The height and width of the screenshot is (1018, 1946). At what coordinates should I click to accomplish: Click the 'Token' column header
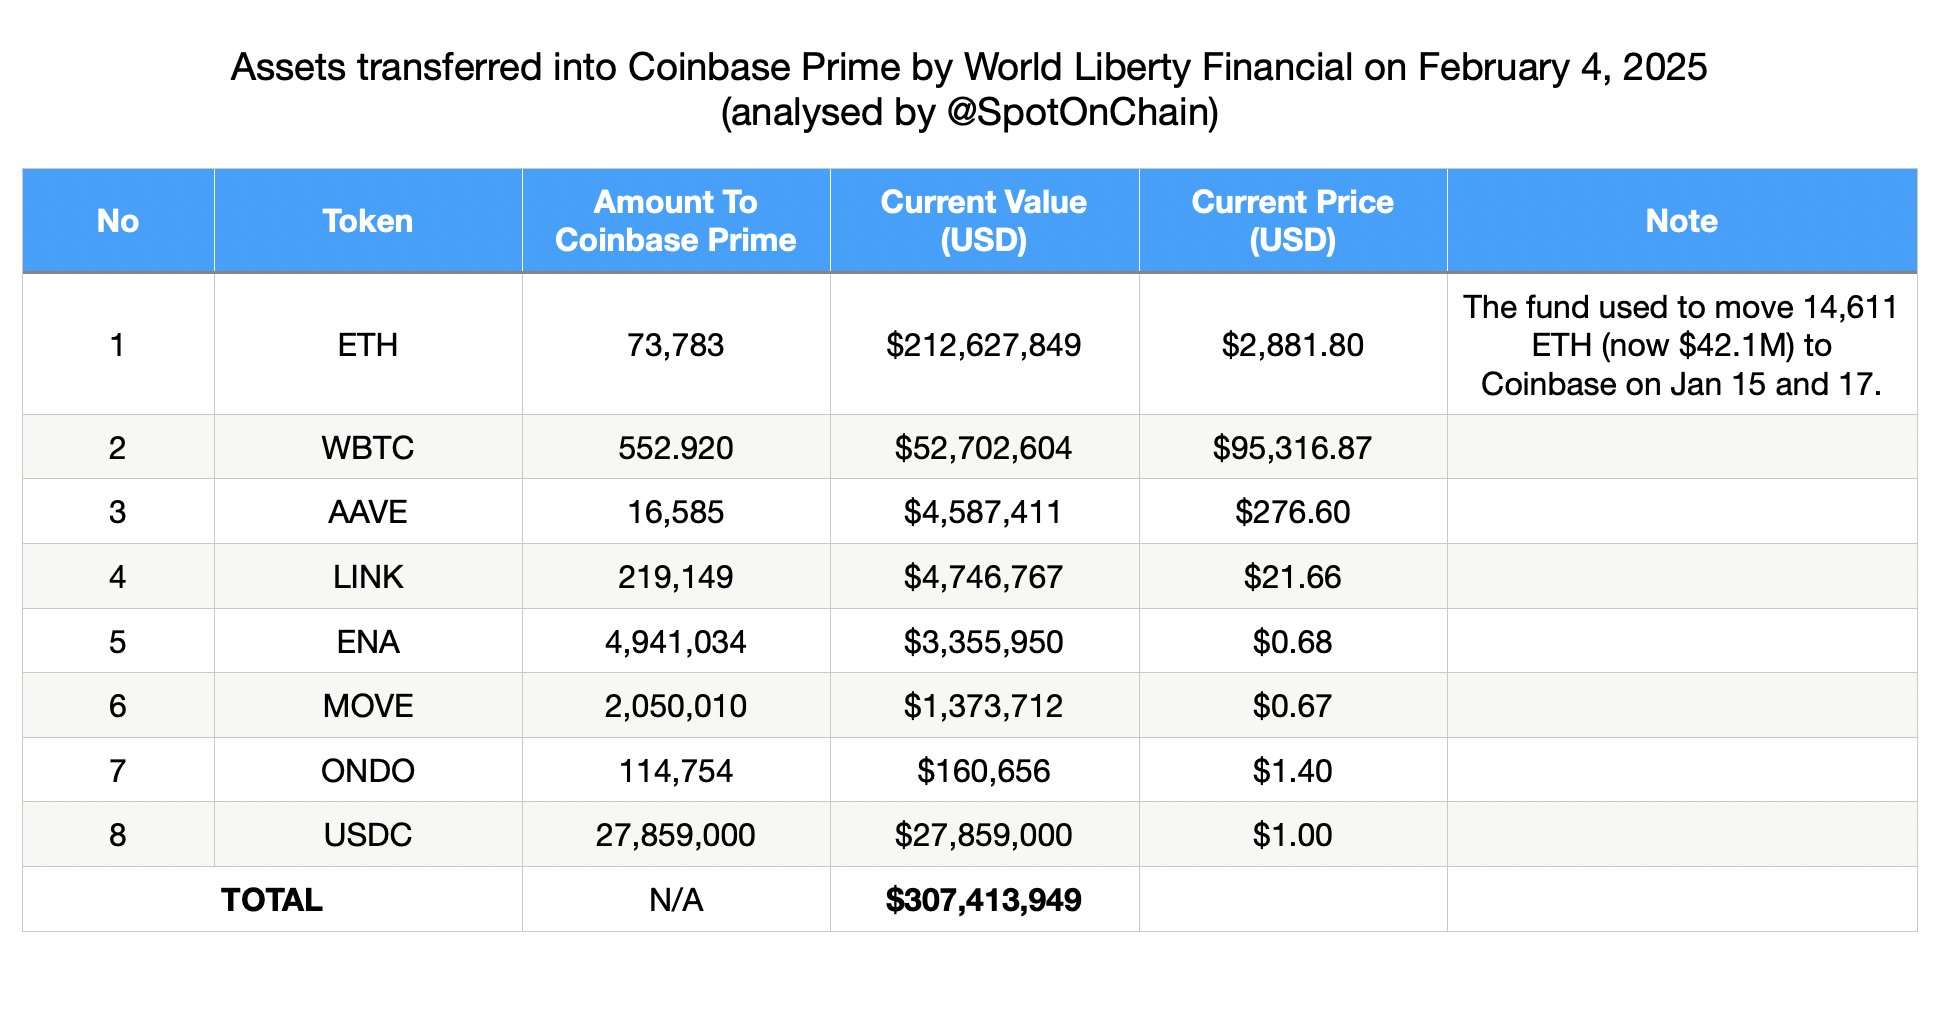[x=367, y=221]
